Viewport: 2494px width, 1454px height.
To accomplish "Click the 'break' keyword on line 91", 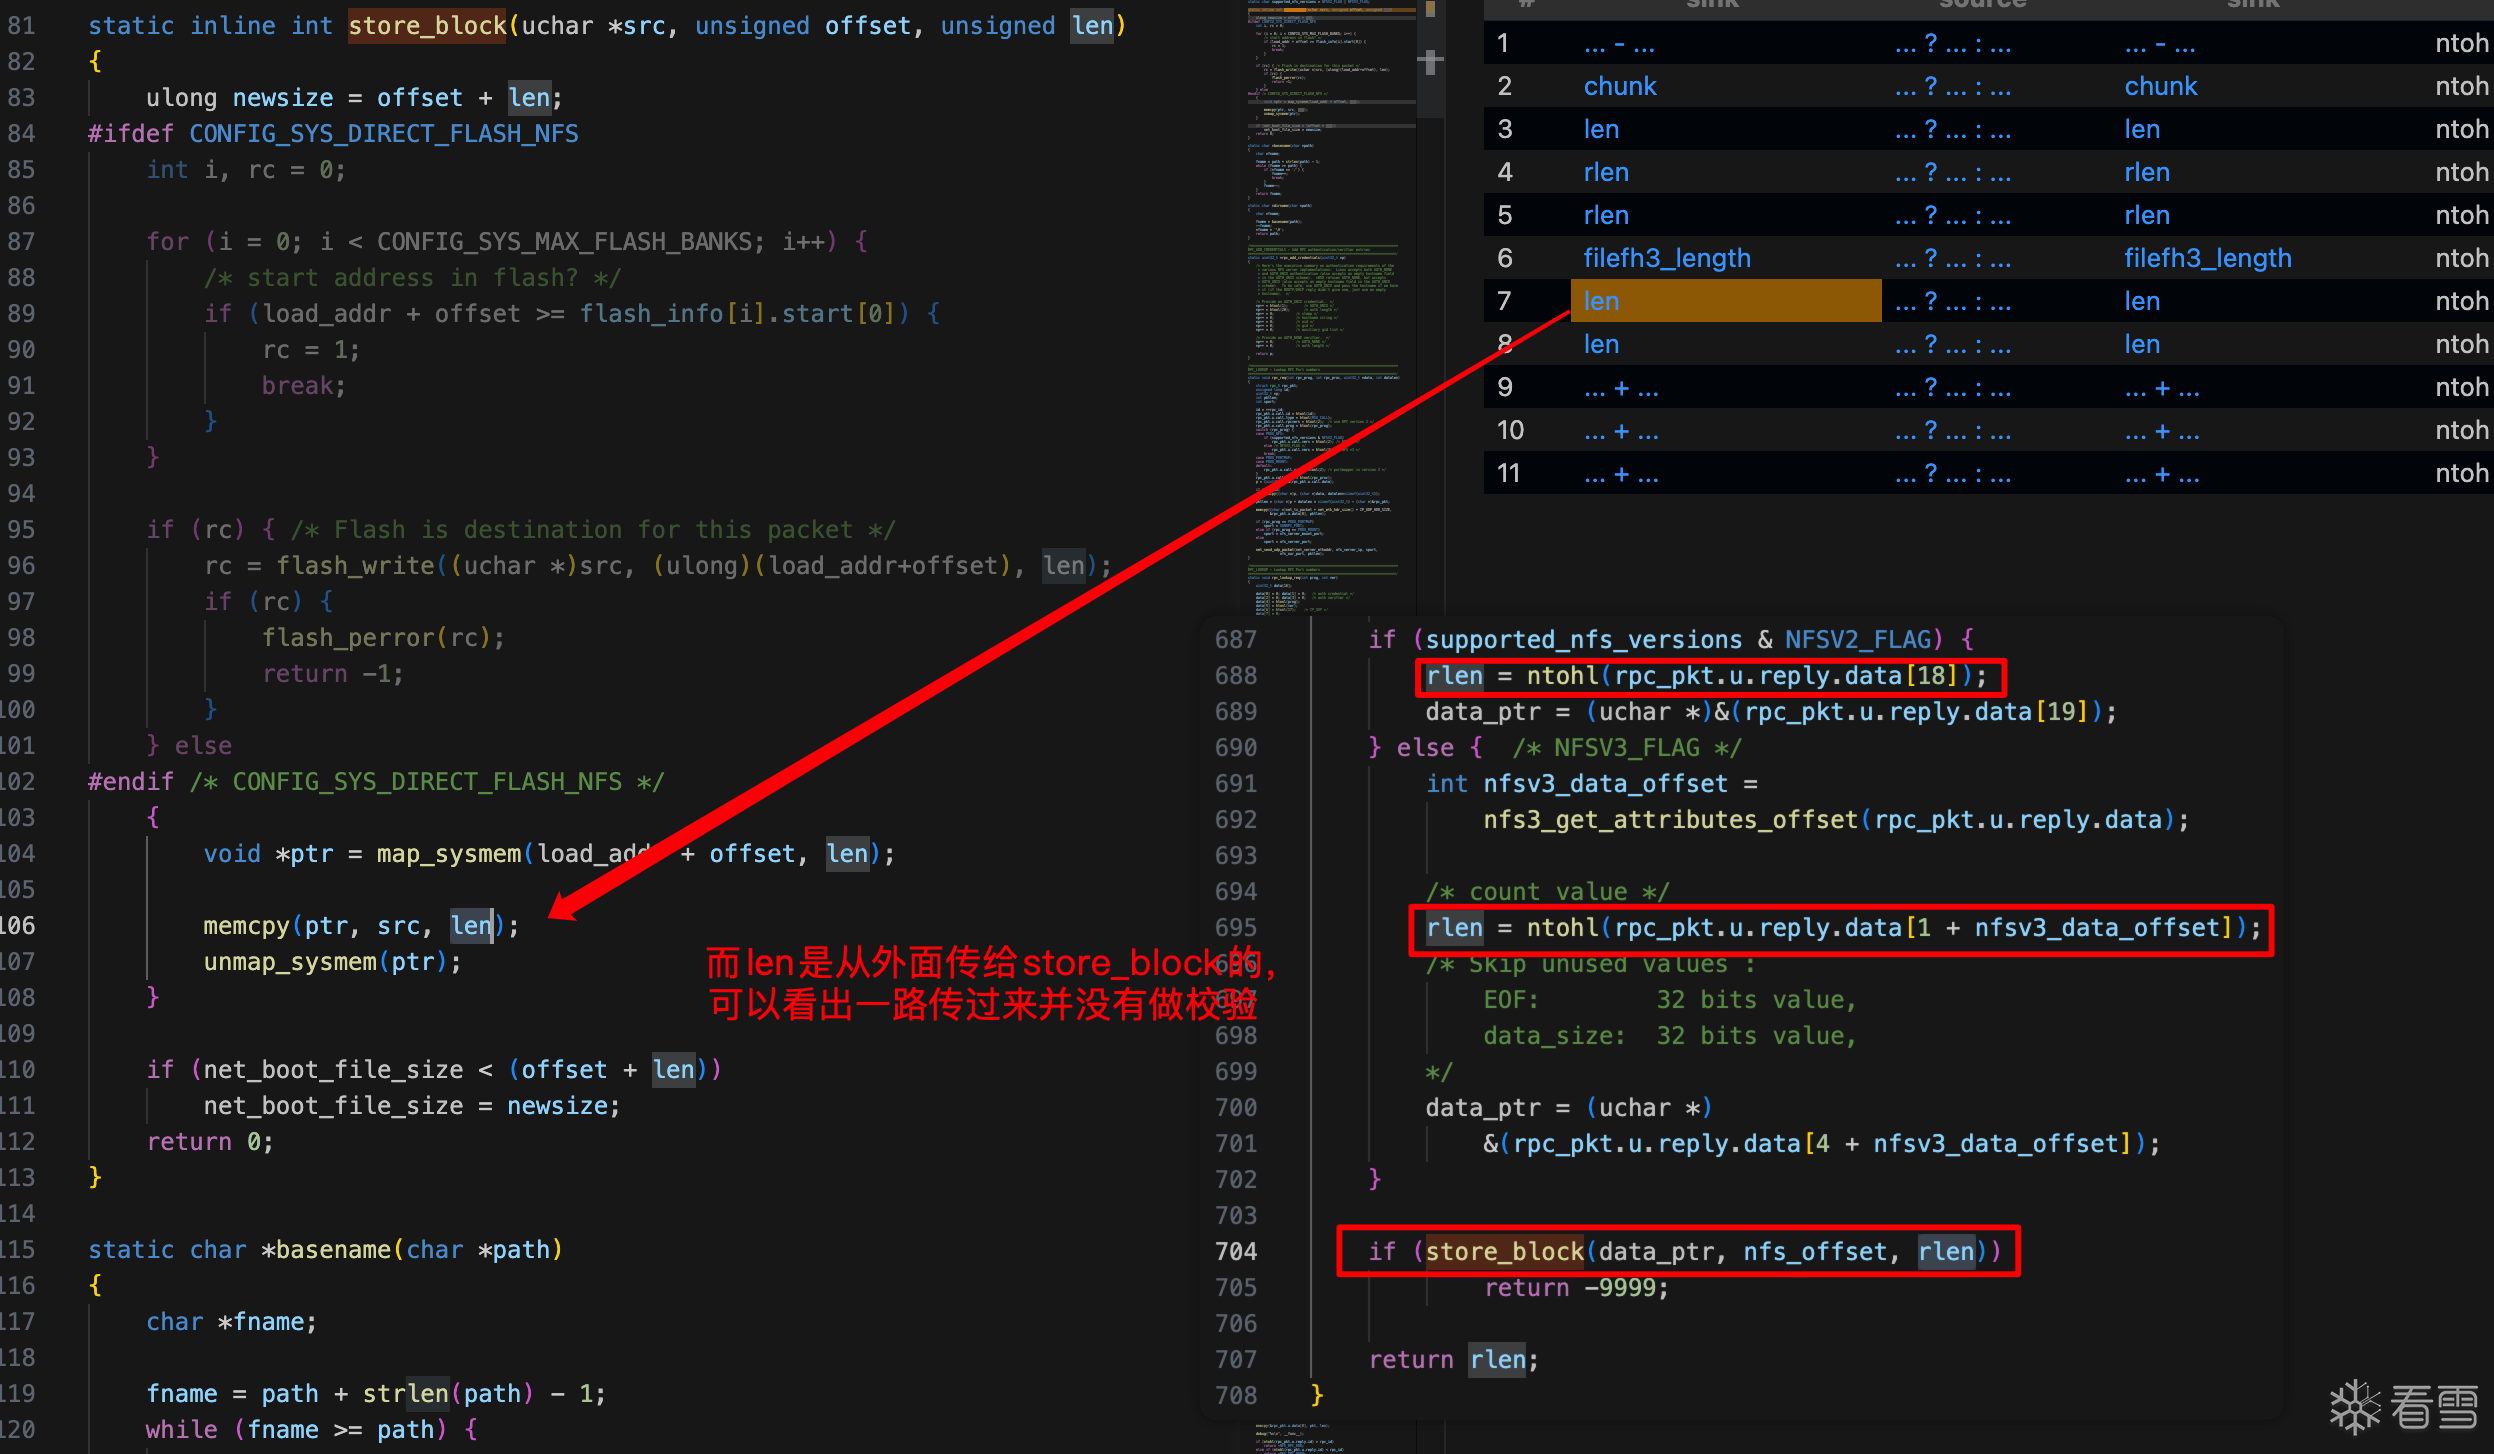I will [297, 386].
